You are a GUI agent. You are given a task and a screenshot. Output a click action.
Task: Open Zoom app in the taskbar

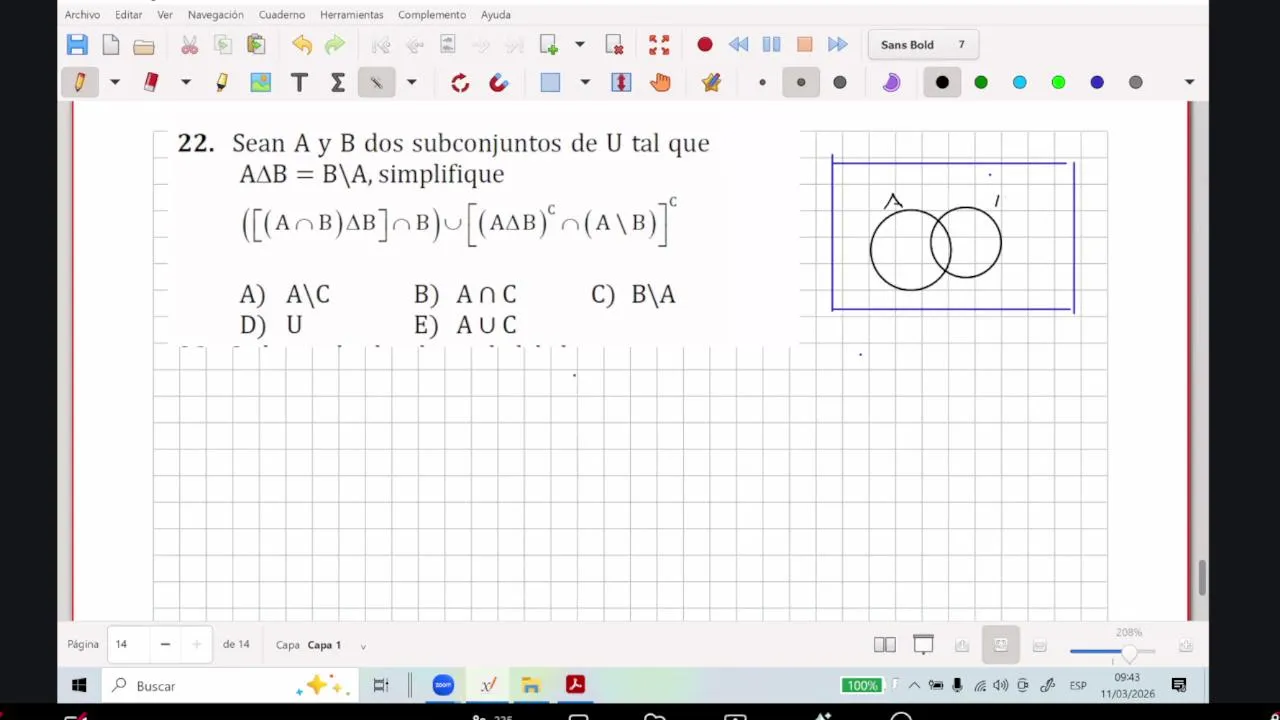(443, 685)
